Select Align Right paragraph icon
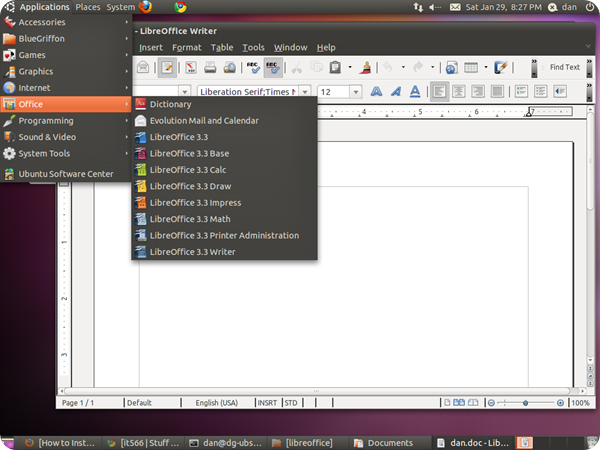 click(x=478, y=91)
